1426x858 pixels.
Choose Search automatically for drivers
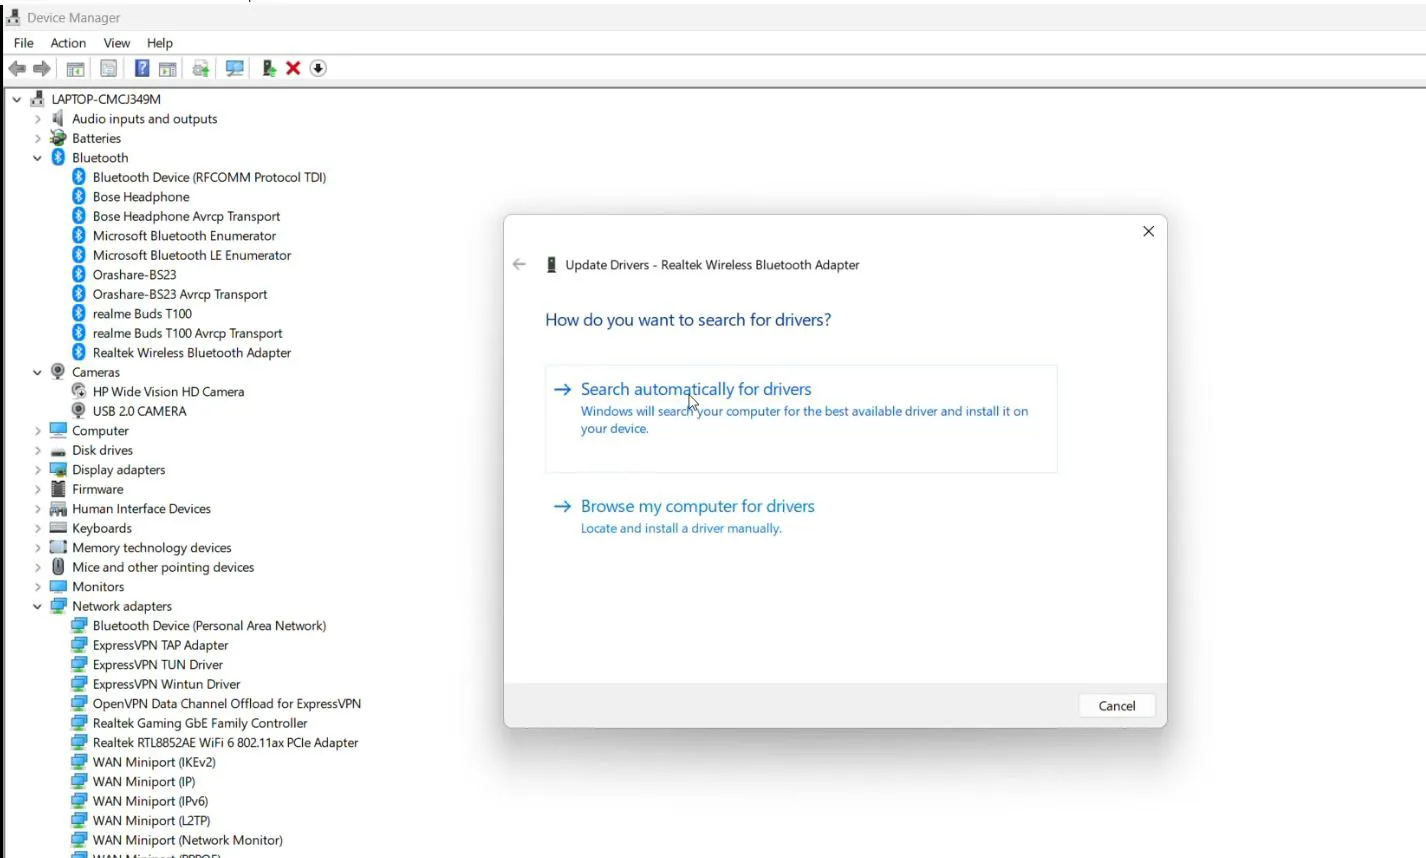coord(696,389)
